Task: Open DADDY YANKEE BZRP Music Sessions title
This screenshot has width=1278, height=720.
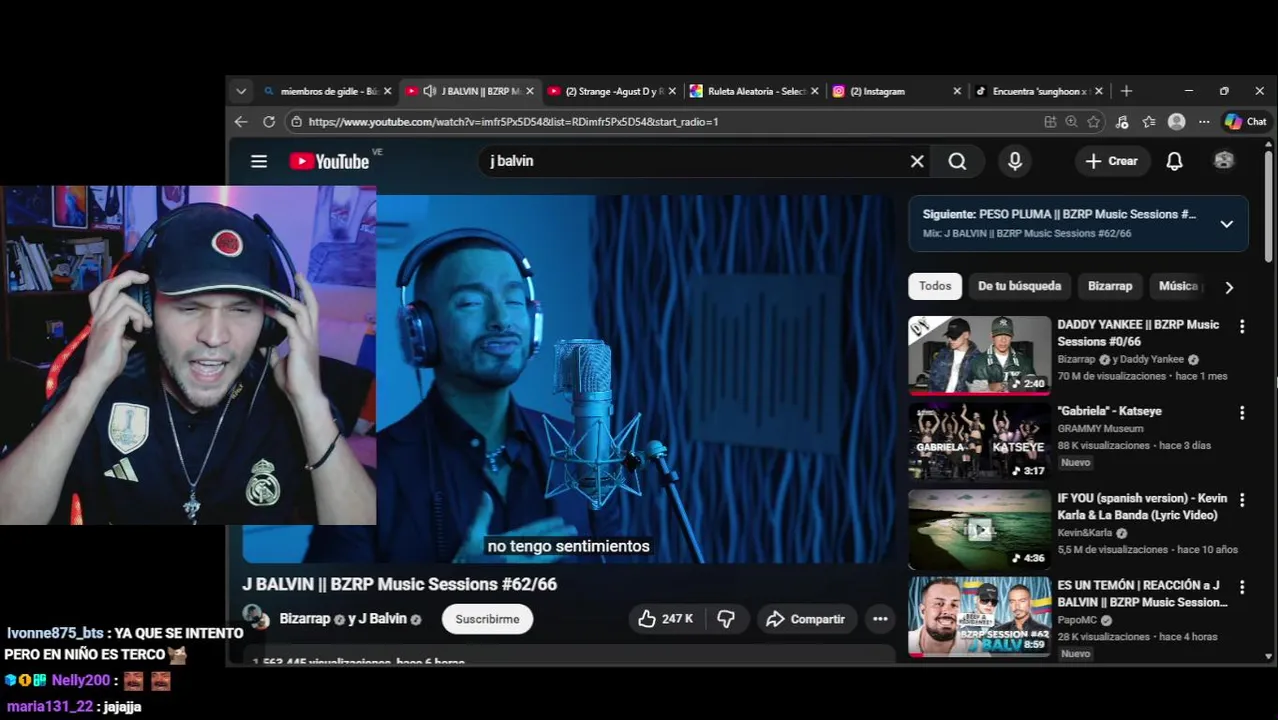Action: 1138,333
